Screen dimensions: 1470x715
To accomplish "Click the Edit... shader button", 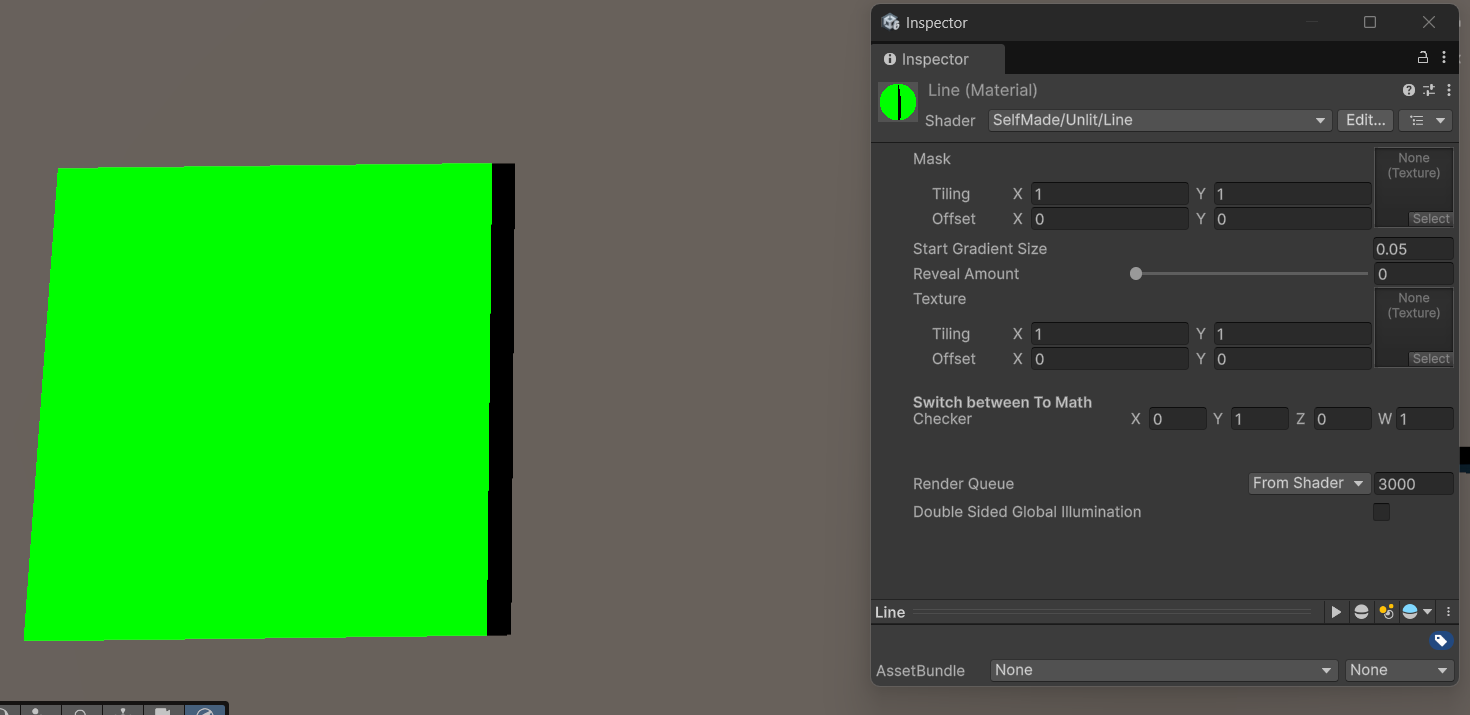I will pos(1365,120).
